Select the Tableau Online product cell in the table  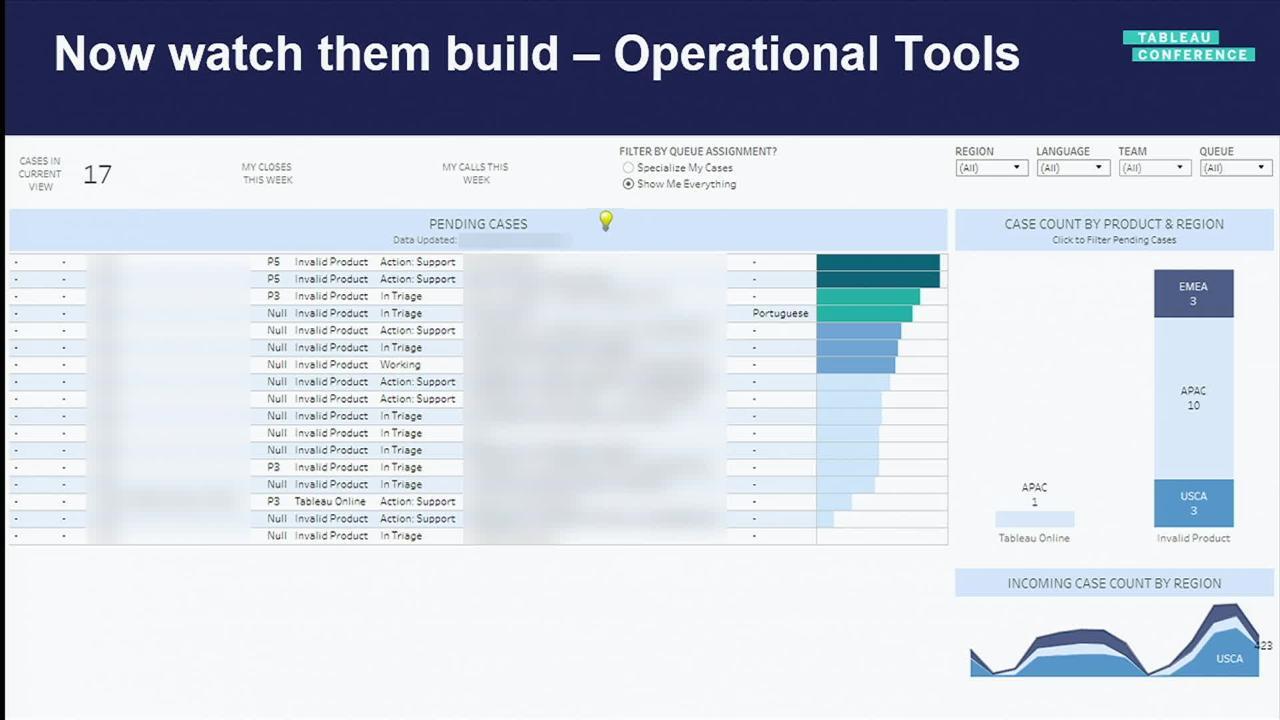click(330, 502)
